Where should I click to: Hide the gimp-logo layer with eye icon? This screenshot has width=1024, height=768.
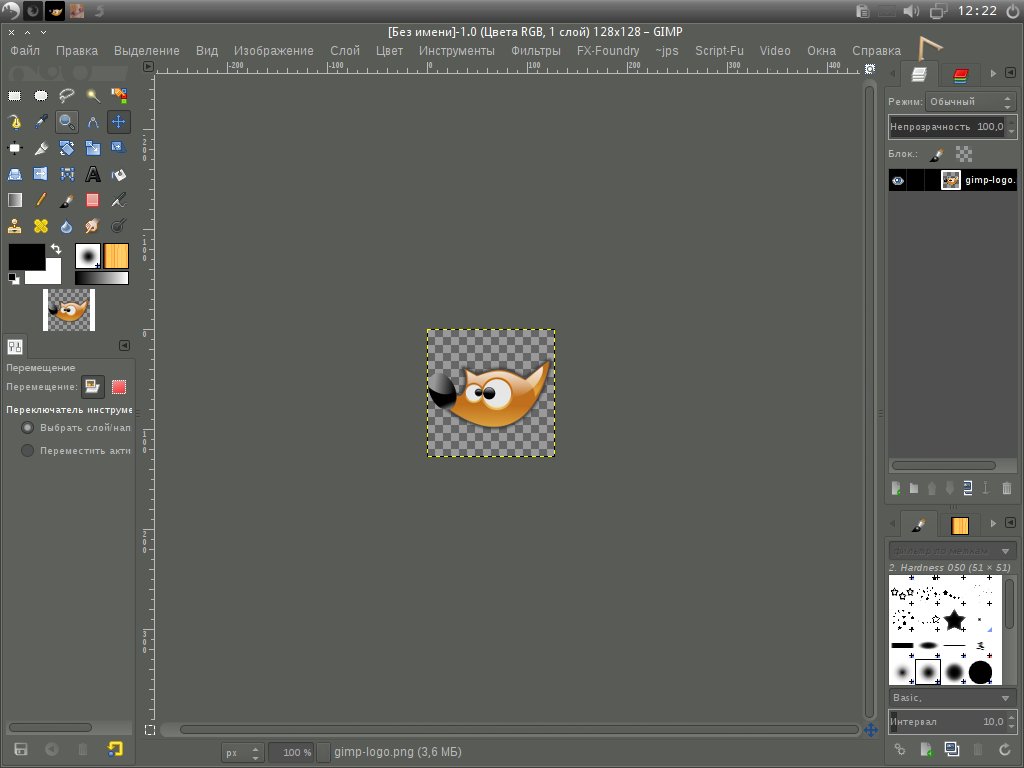click(x=898, y=181)
